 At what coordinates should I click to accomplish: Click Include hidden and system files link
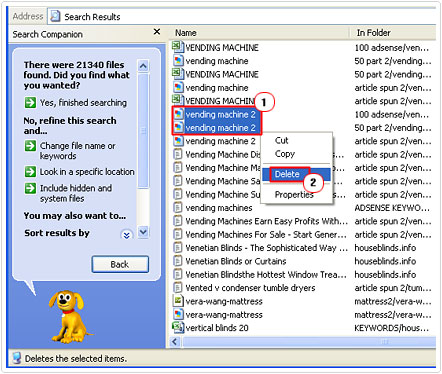point(76,193)
